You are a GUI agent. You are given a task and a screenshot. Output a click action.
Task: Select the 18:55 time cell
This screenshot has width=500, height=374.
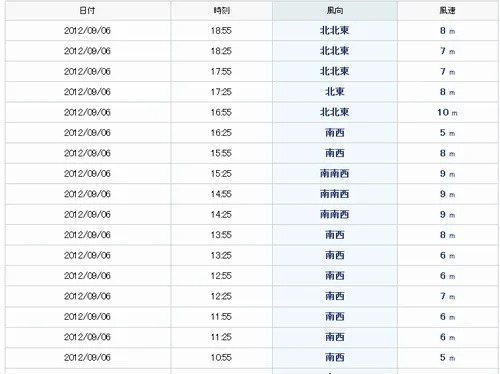point(221,31)
